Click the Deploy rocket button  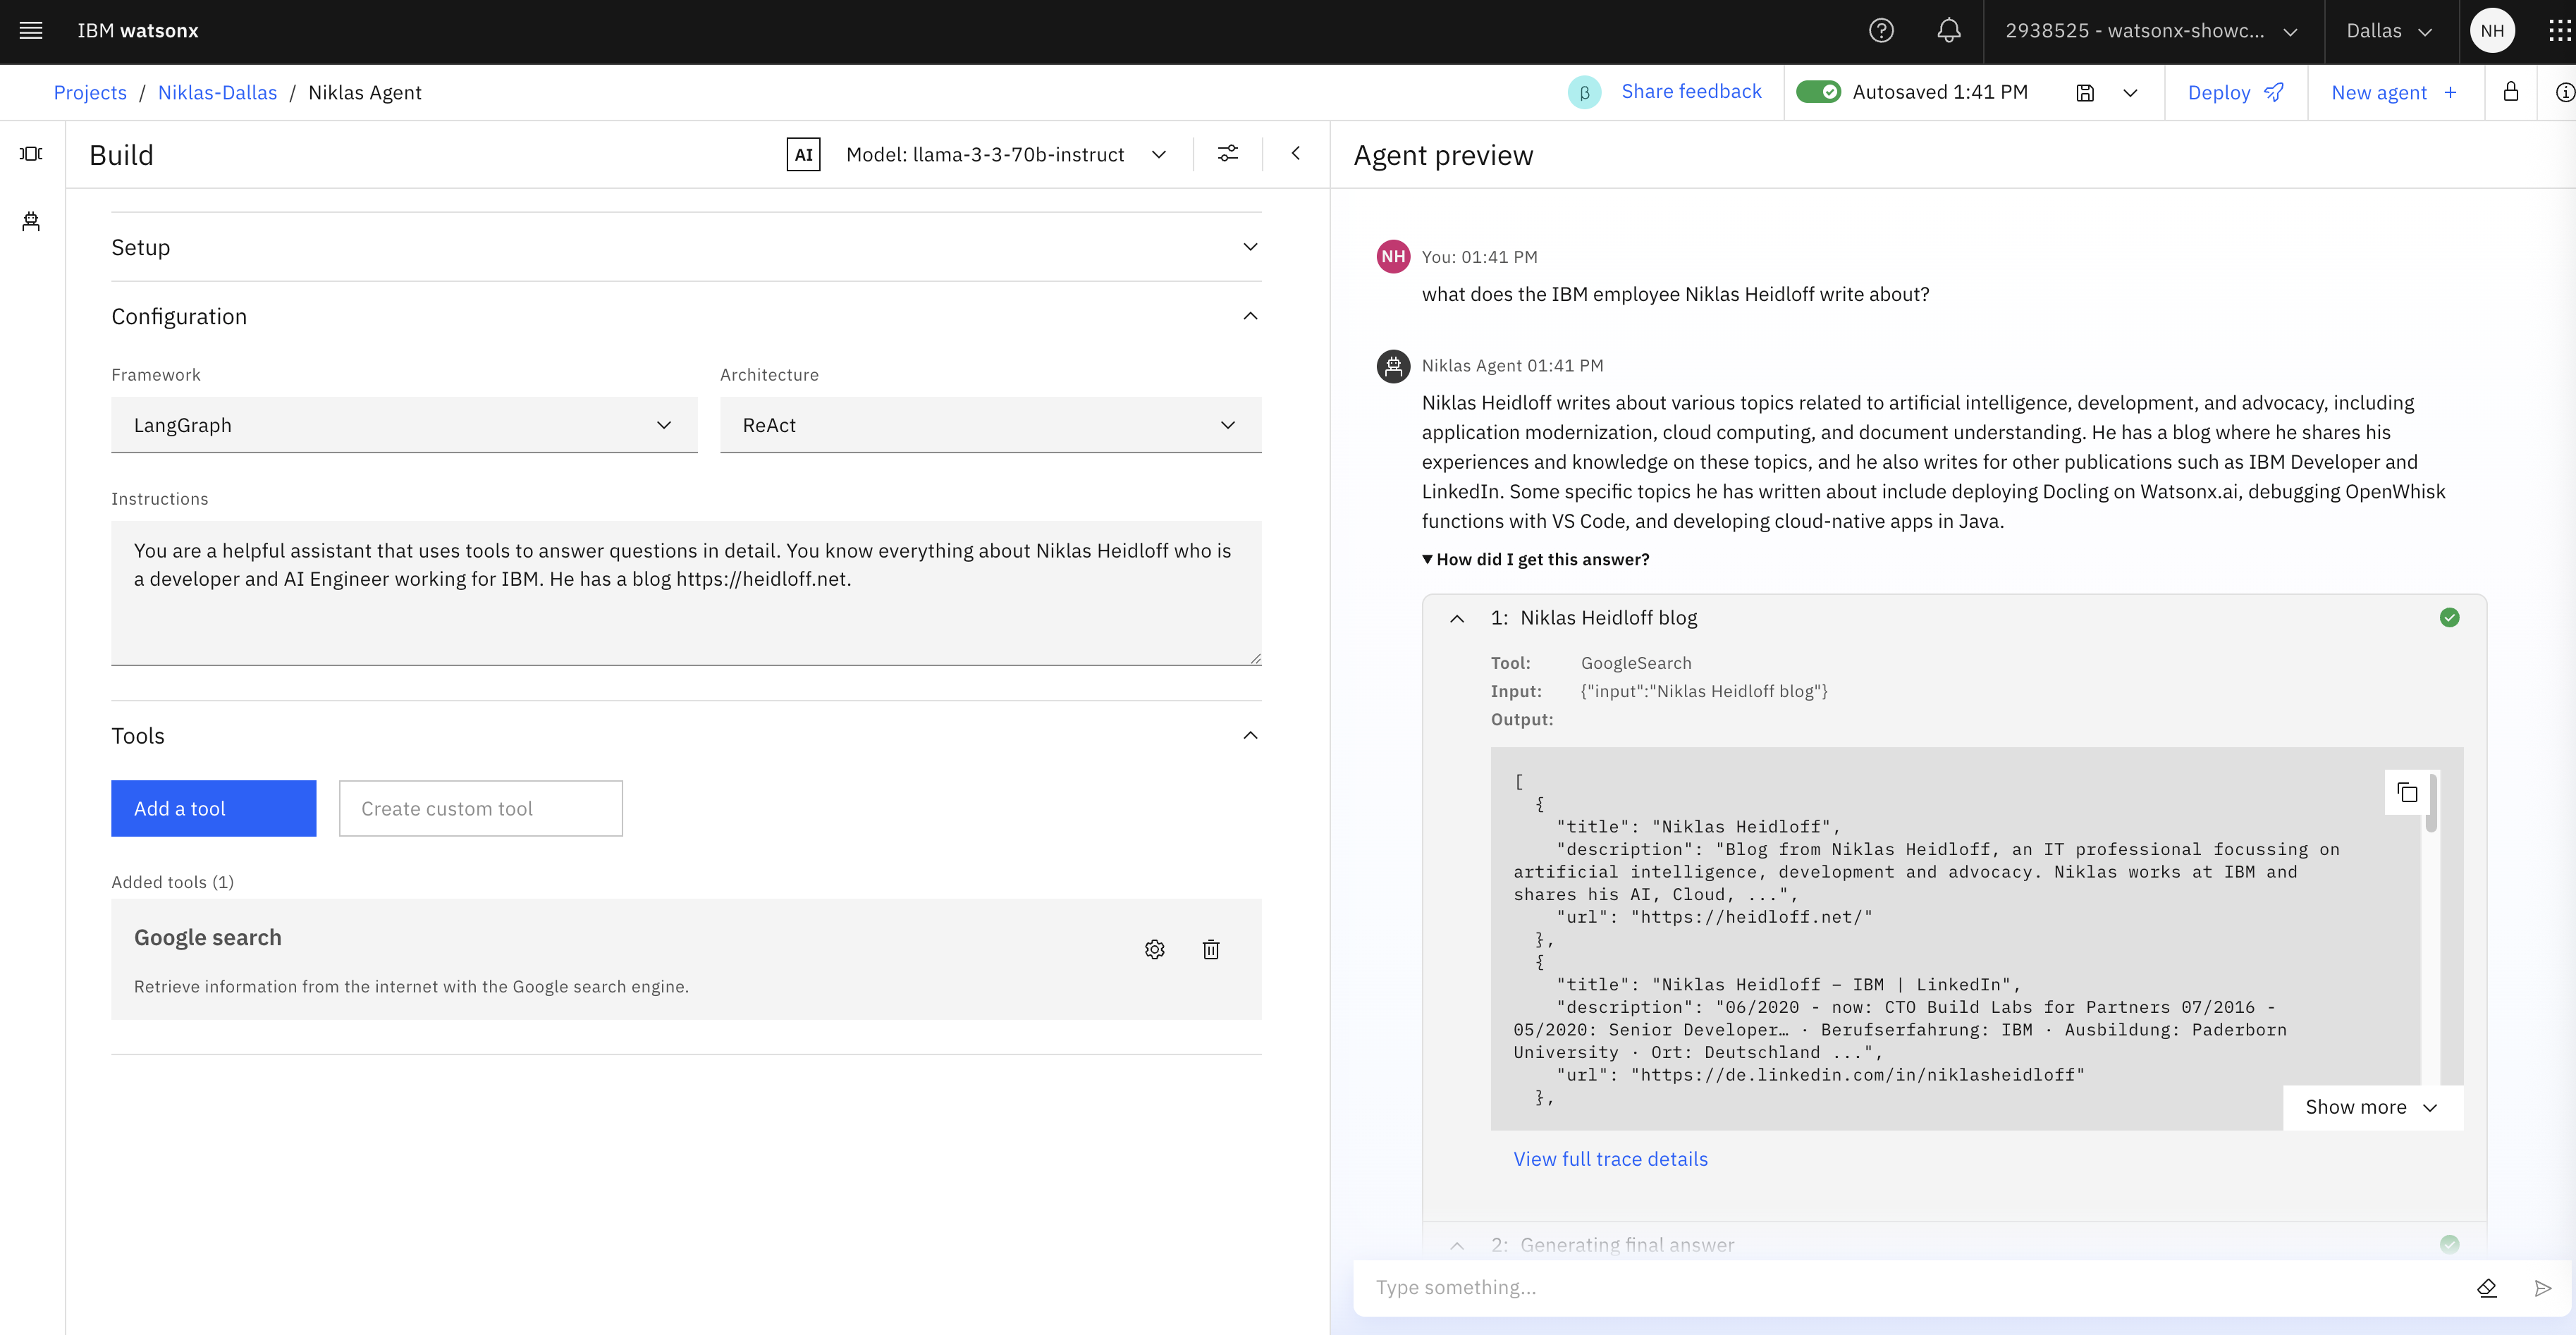point(2236,93)
